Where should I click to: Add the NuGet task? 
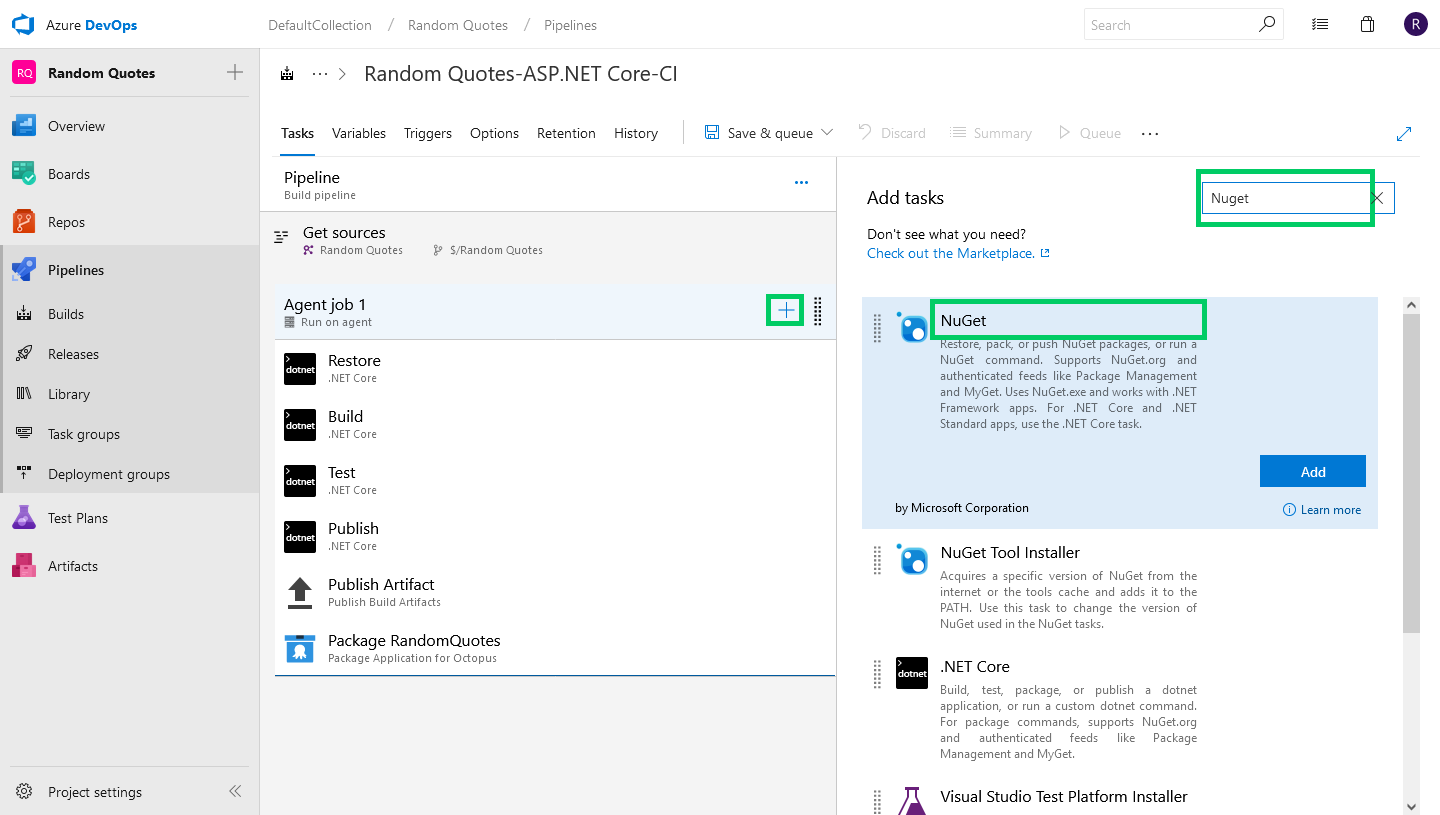pos(1313,472)
